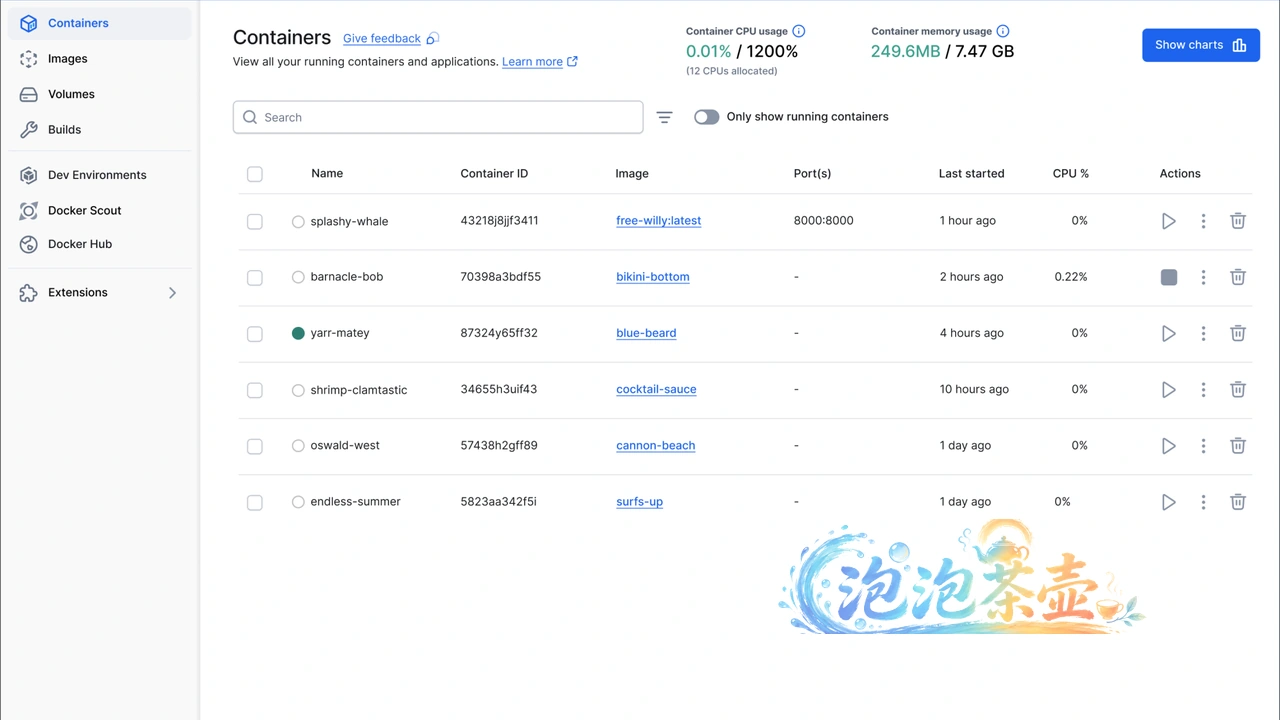The image size is (1280, 720).
Task: Open more actions menu for splashy-whale
Action: pyautogui.click(x=1203, y=221)
